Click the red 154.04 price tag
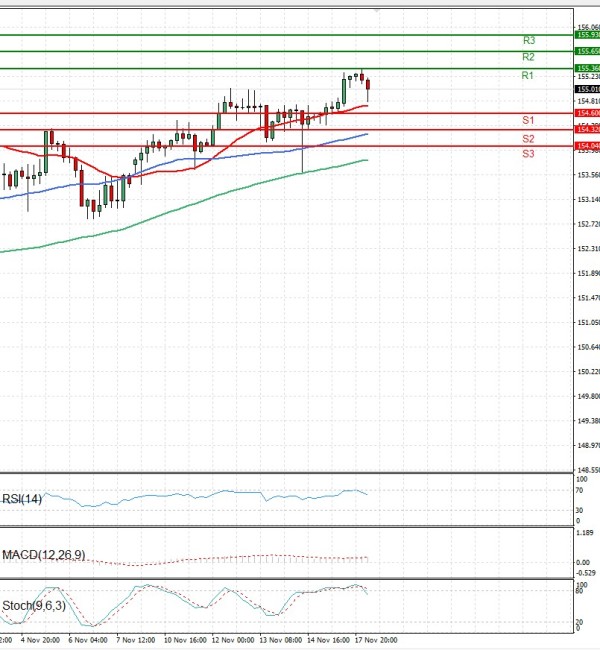Screen dimensions: 600x650 [587, 146]
